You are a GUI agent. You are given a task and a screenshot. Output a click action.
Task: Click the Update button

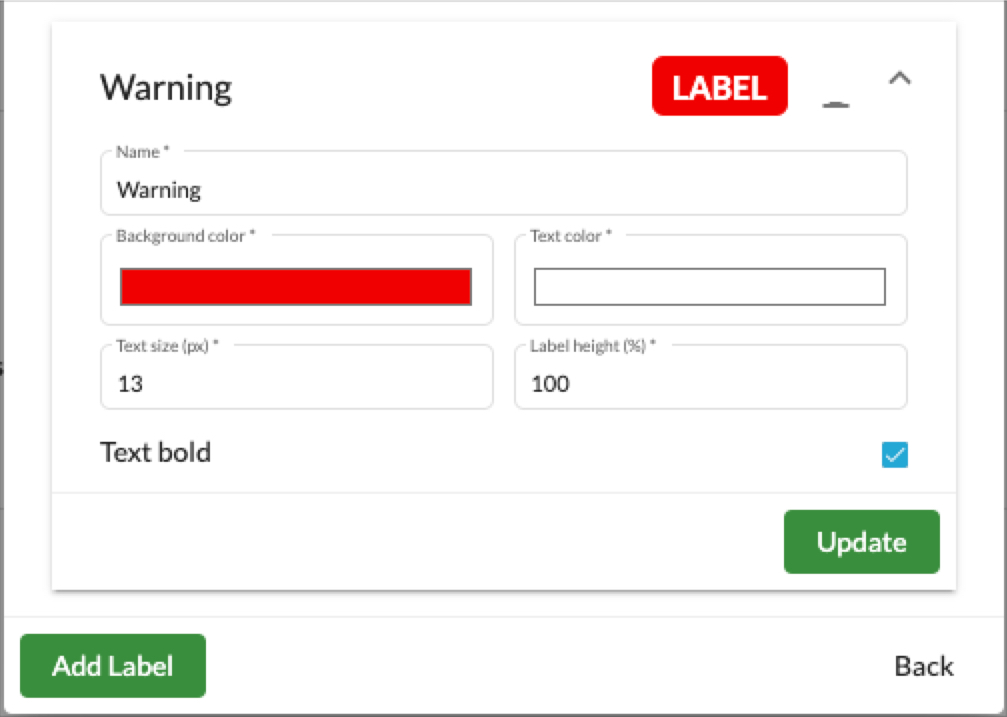tap(861, 542)
